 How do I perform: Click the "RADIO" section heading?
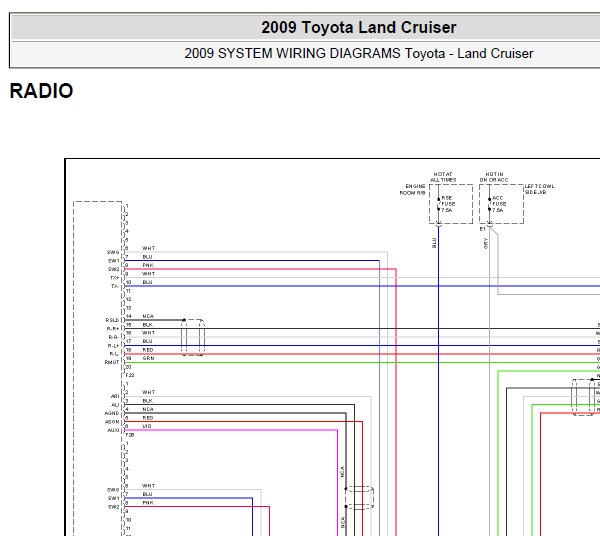pyautogui.click(x=41, y=91)
